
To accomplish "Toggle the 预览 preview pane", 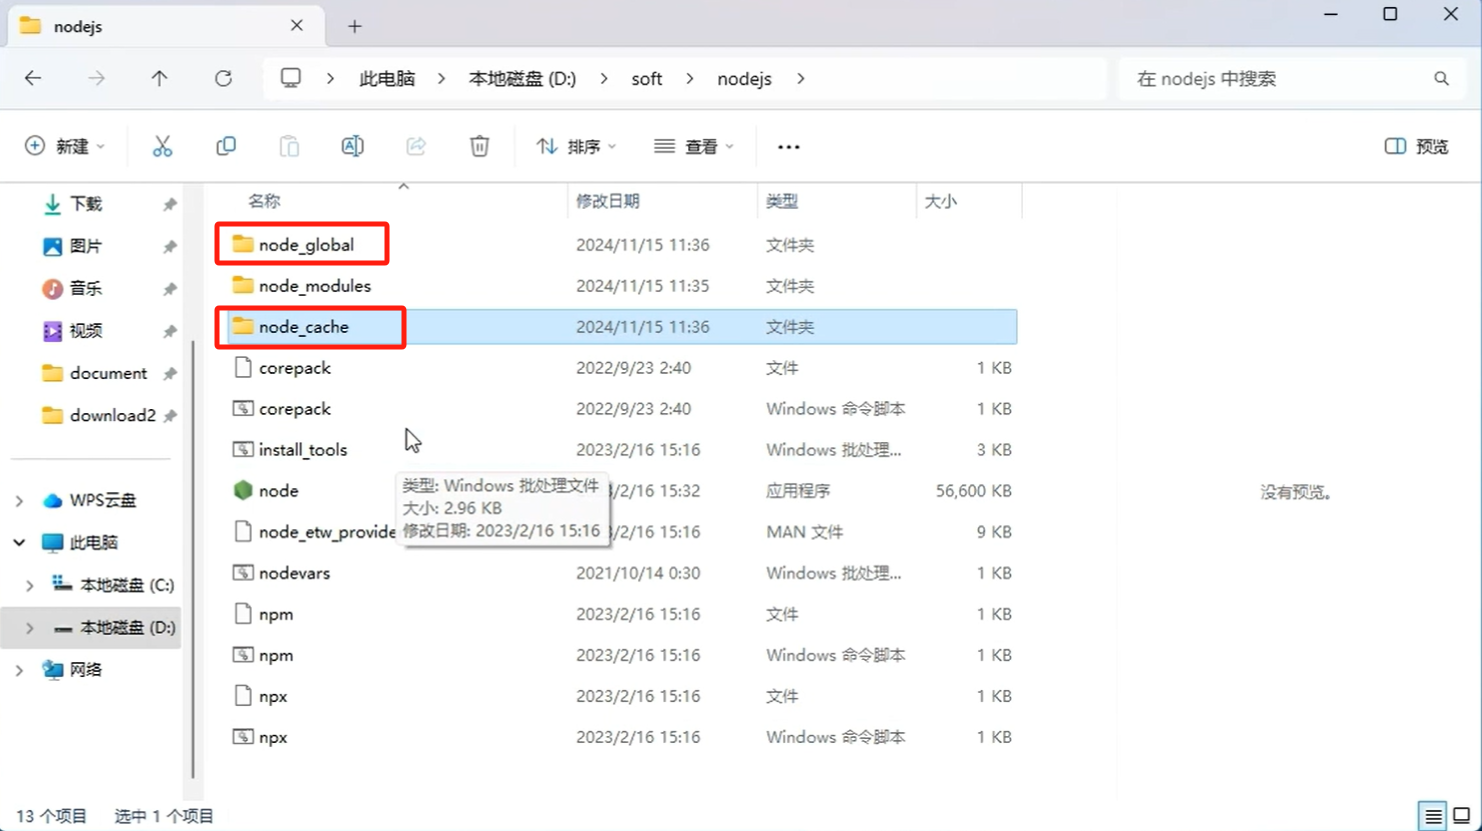I will [1417, 146].
